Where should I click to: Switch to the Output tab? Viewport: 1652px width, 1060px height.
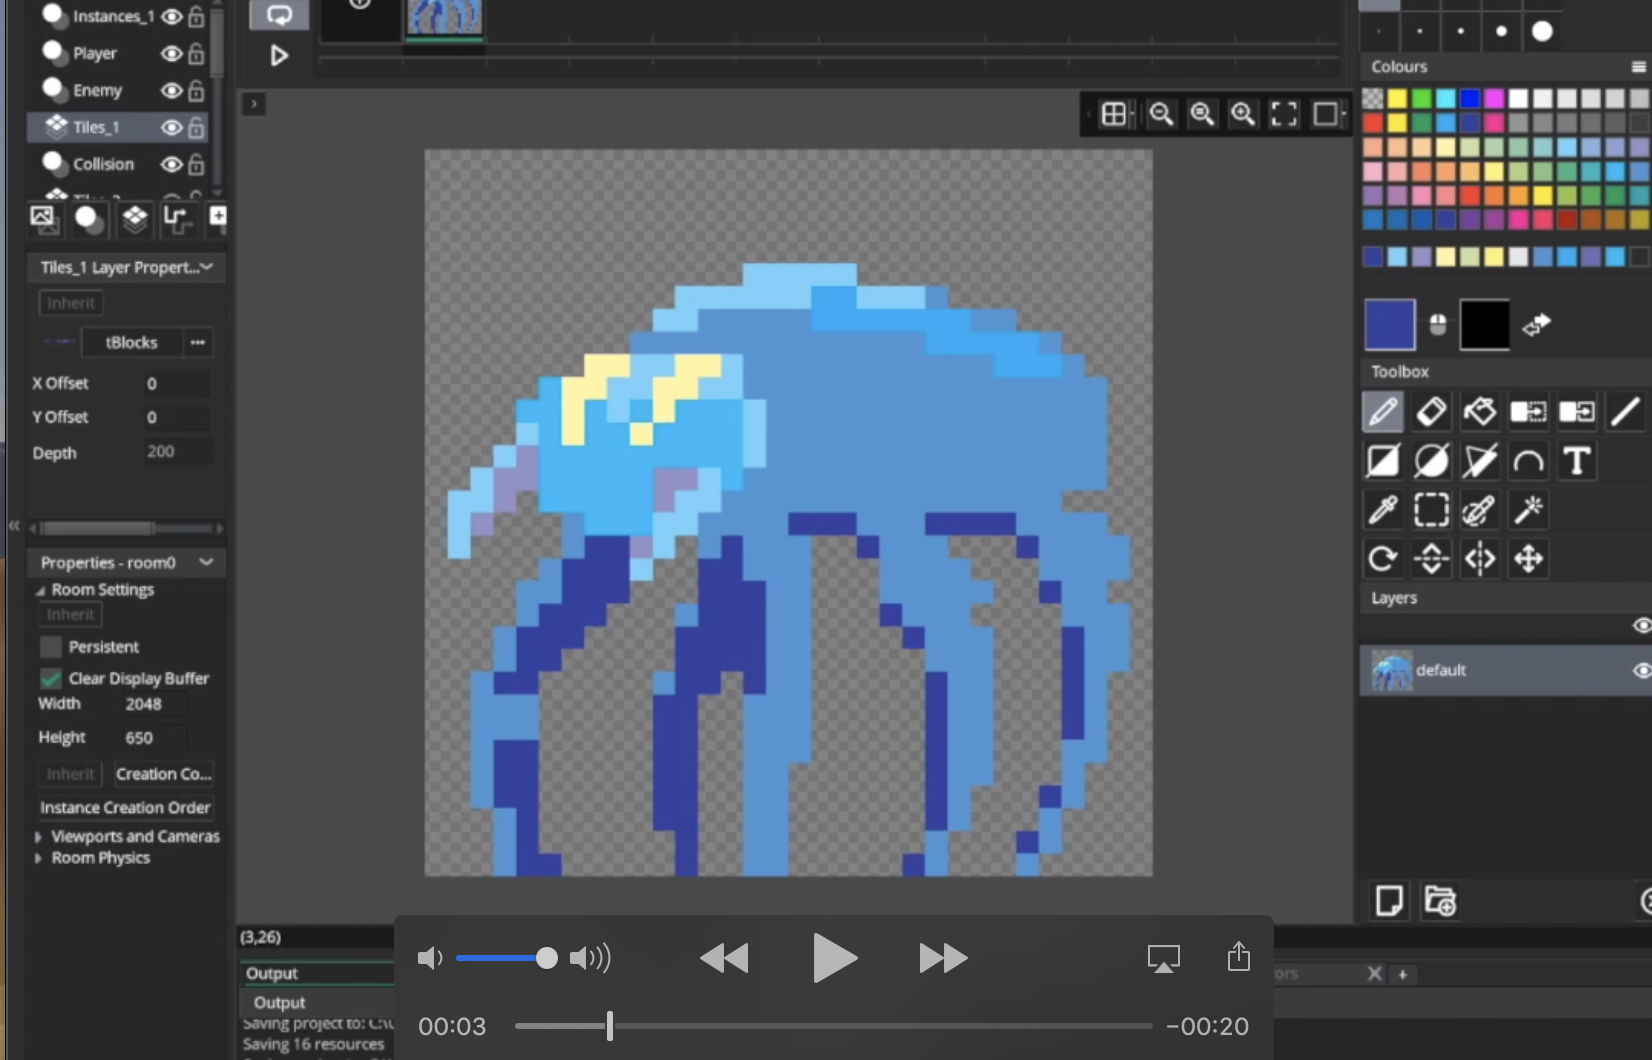[272, 973]
